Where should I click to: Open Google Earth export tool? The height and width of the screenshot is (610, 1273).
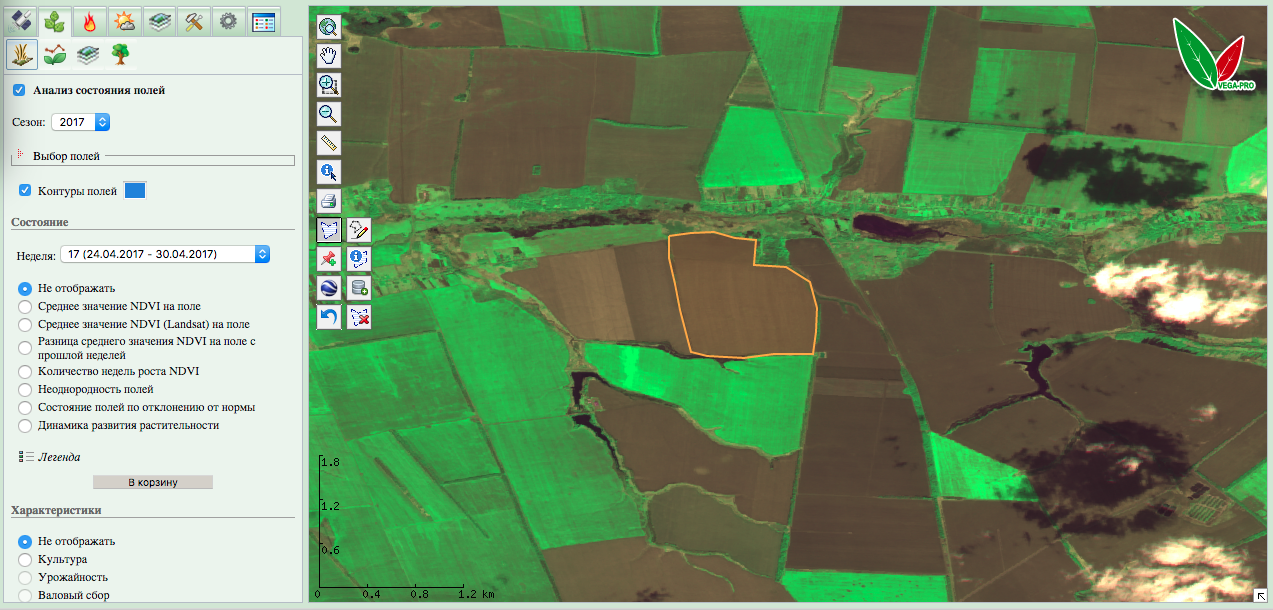tap(328, 286)
